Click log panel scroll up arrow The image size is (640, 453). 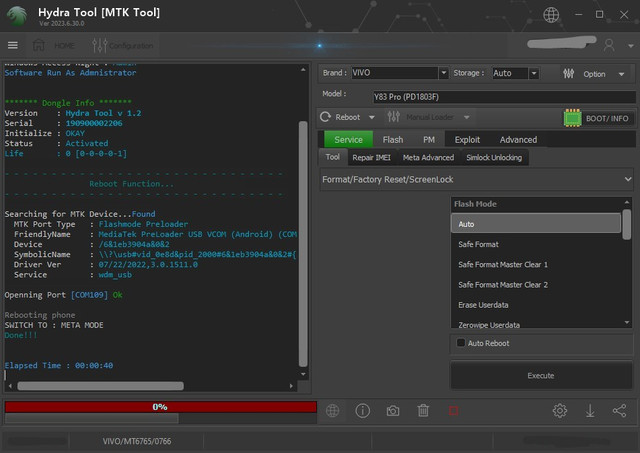pos(303,70)
